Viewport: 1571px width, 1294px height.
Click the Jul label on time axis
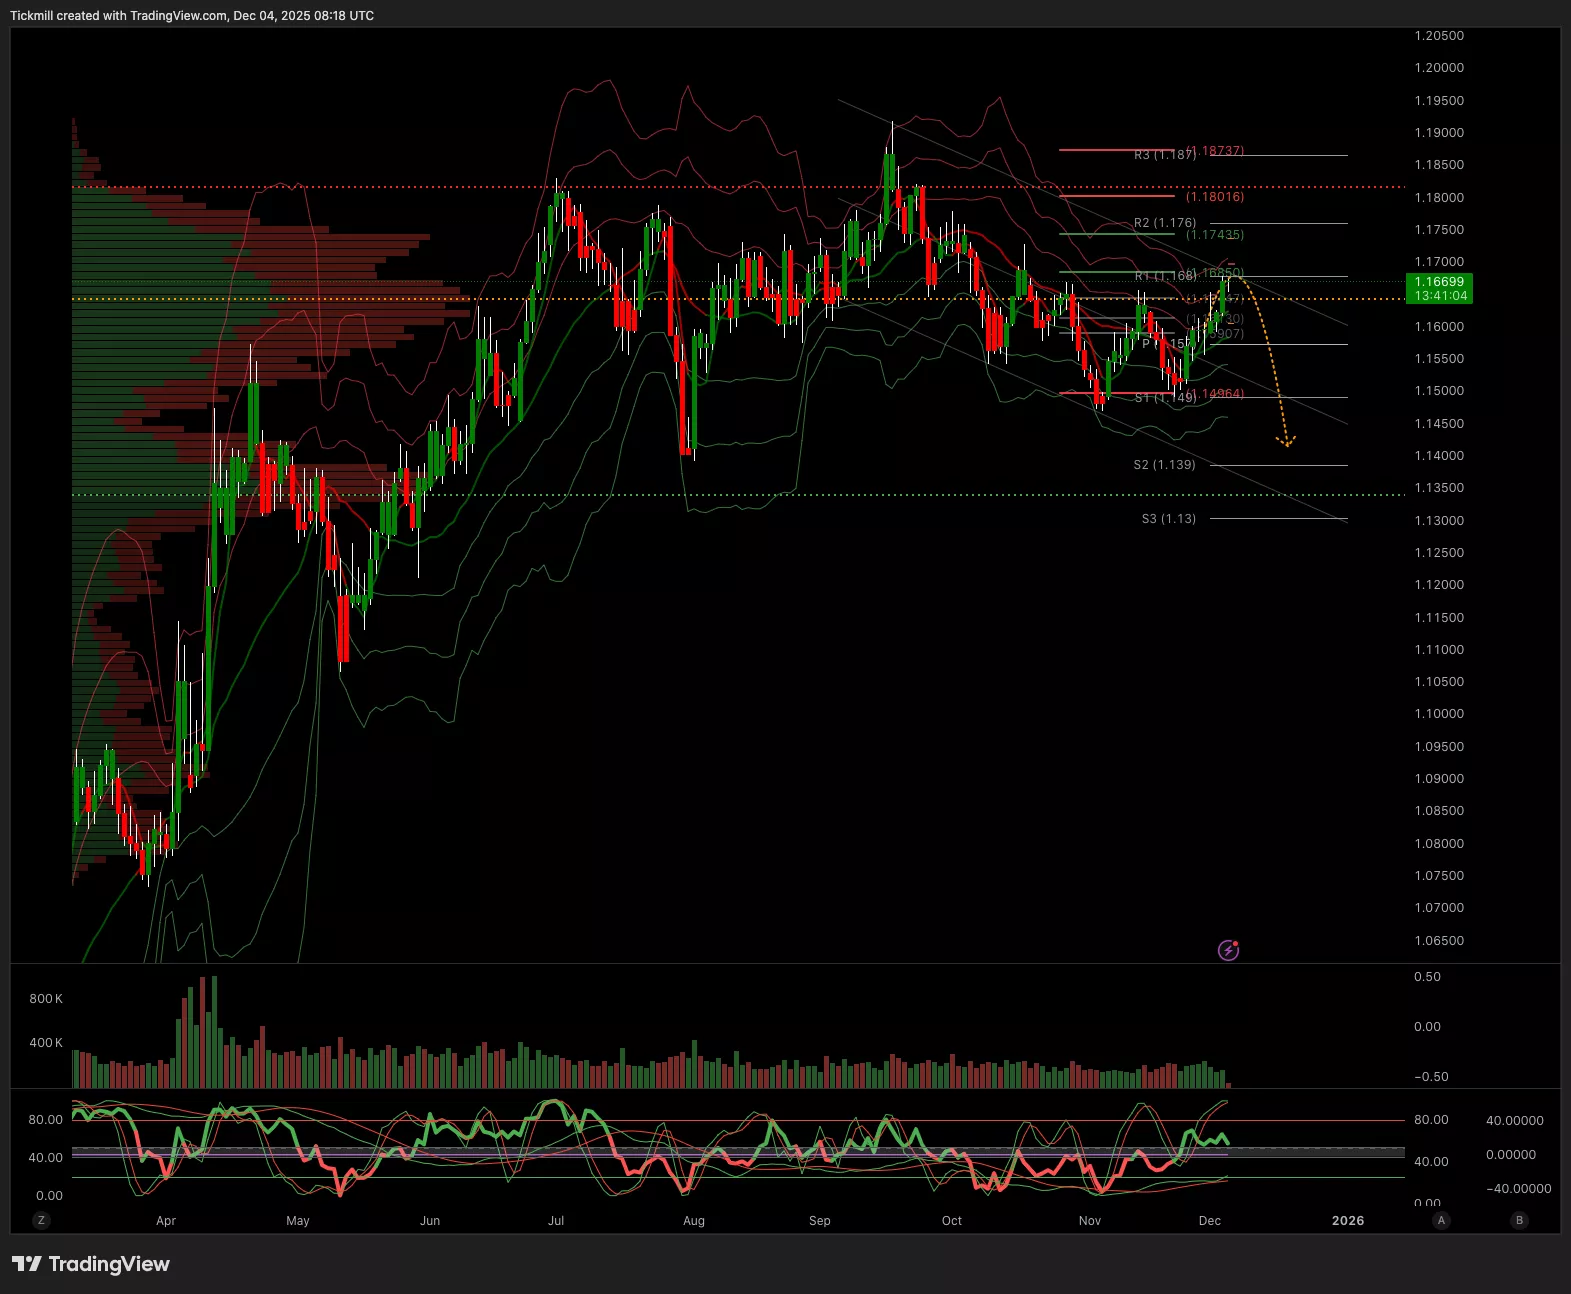[x=556, y=1220]
